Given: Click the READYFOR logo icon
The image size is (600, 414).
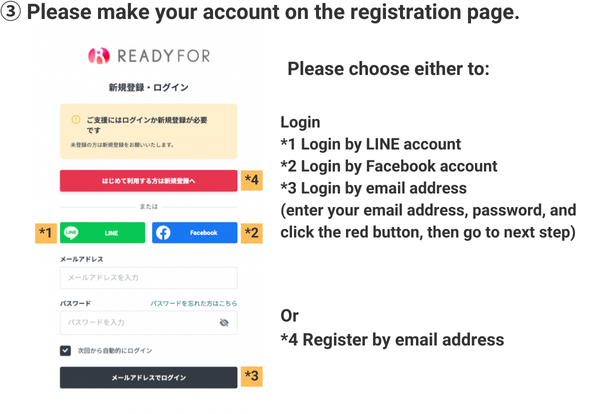Looking at the screenshot, I should point(98,56).
